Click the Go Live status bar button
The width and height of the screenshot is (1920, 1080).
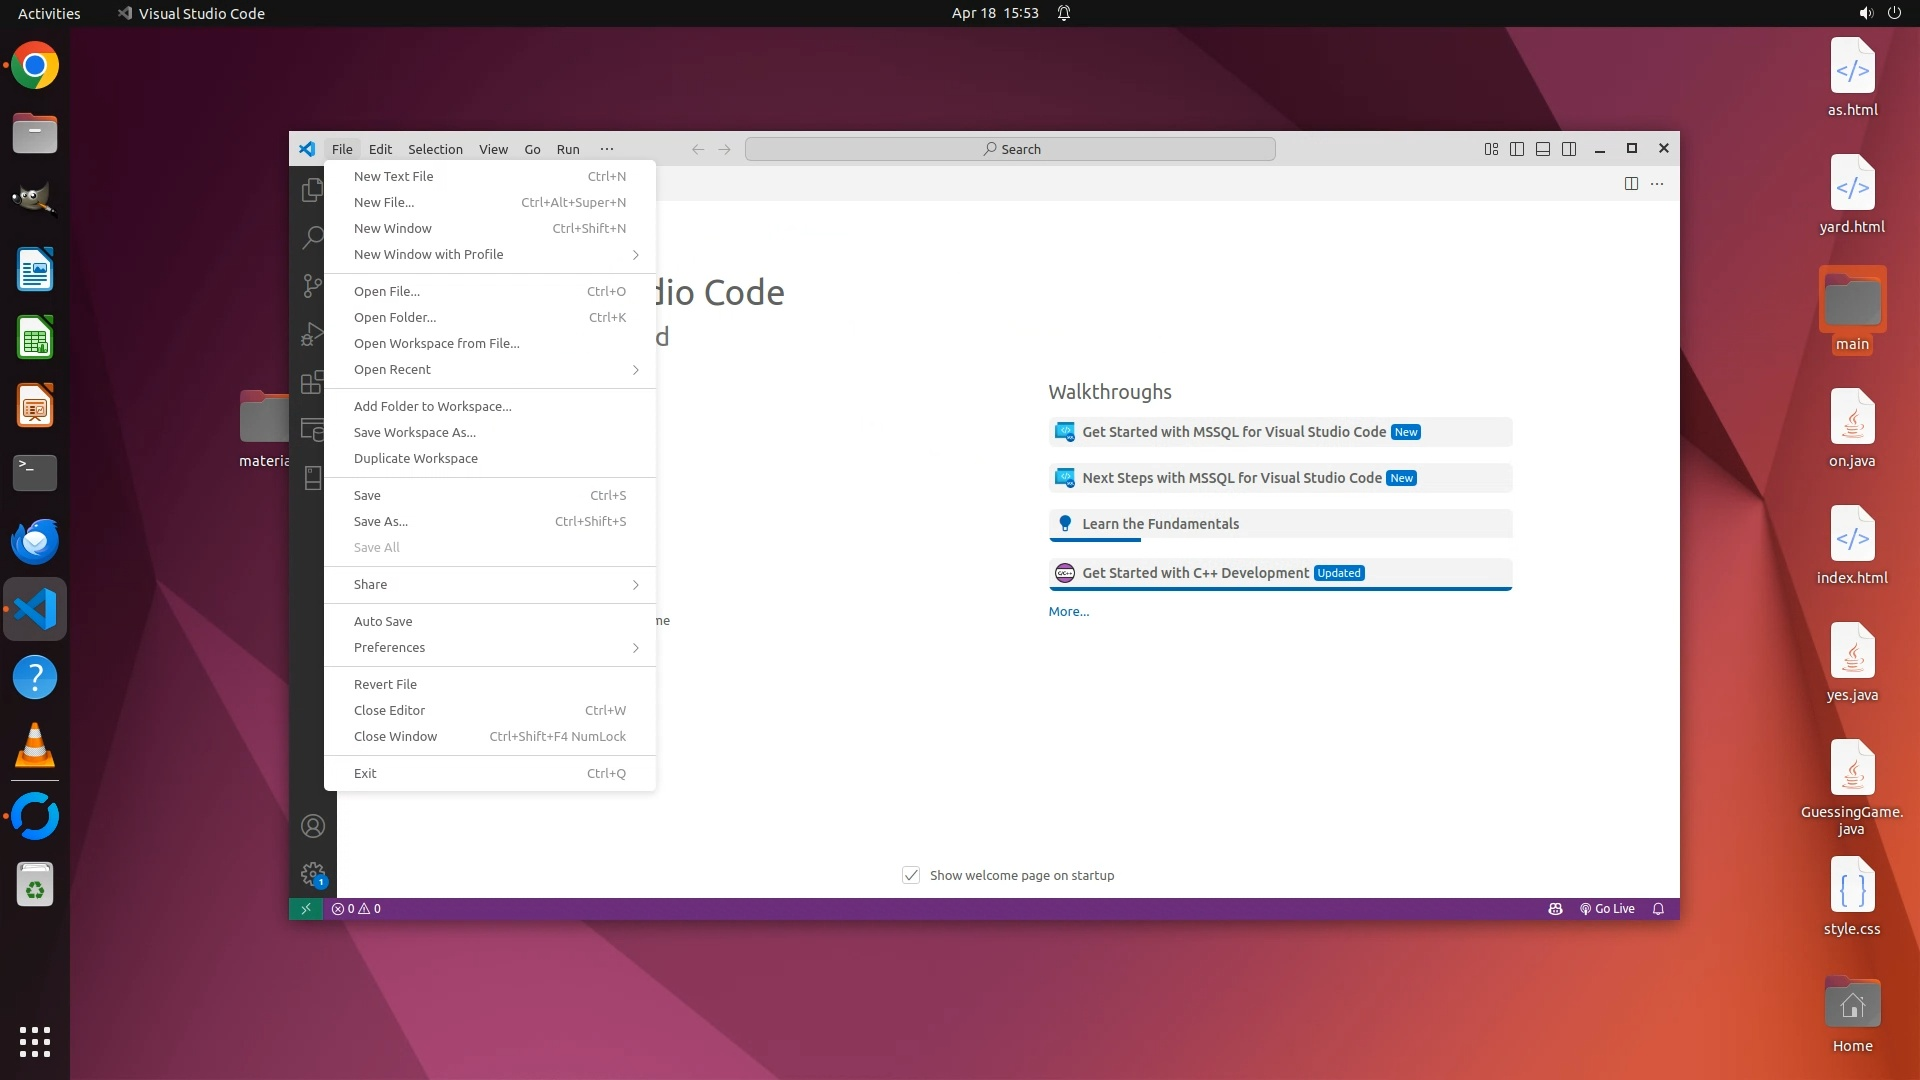[1607, 909]
